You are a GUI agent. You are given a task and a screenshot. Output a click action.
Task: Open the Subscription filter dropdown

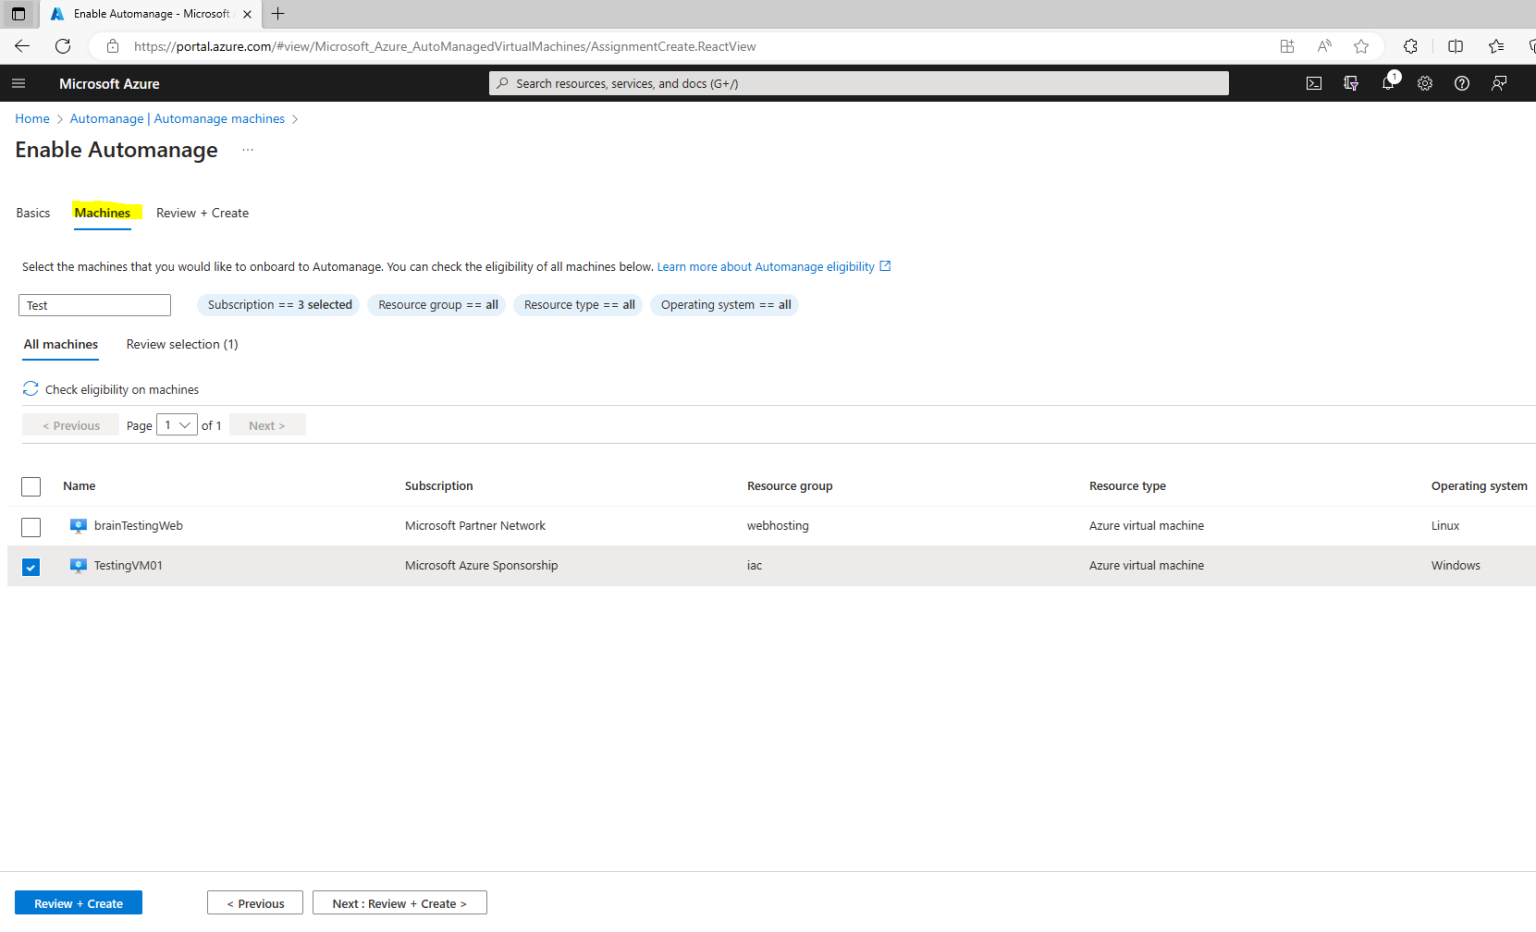pos(279,305)
